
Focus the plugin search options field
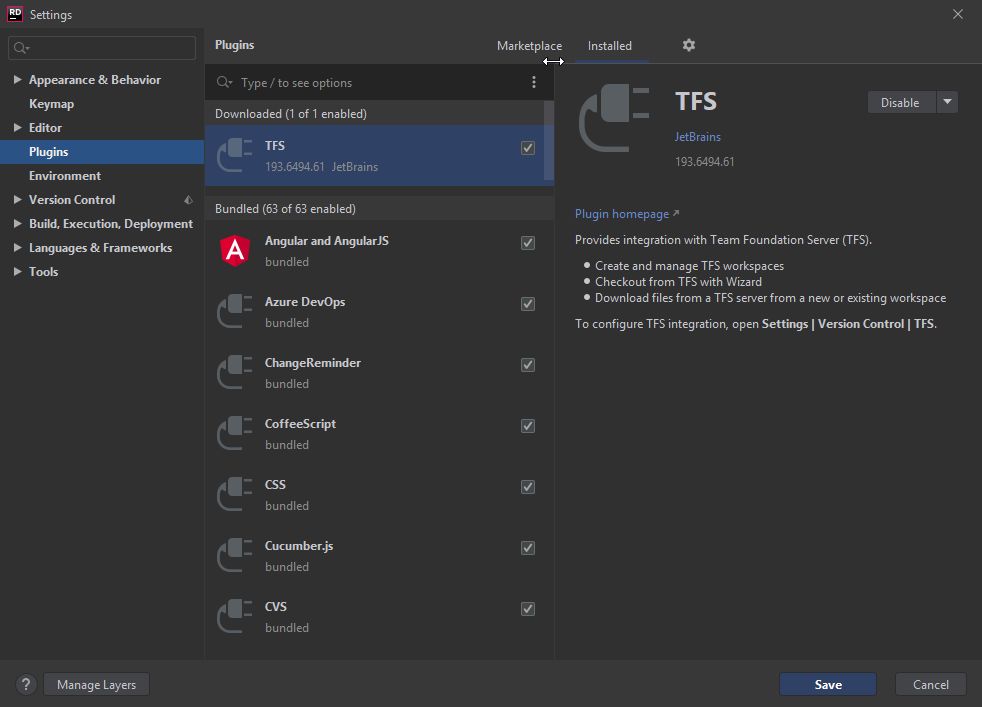[379, 82]
